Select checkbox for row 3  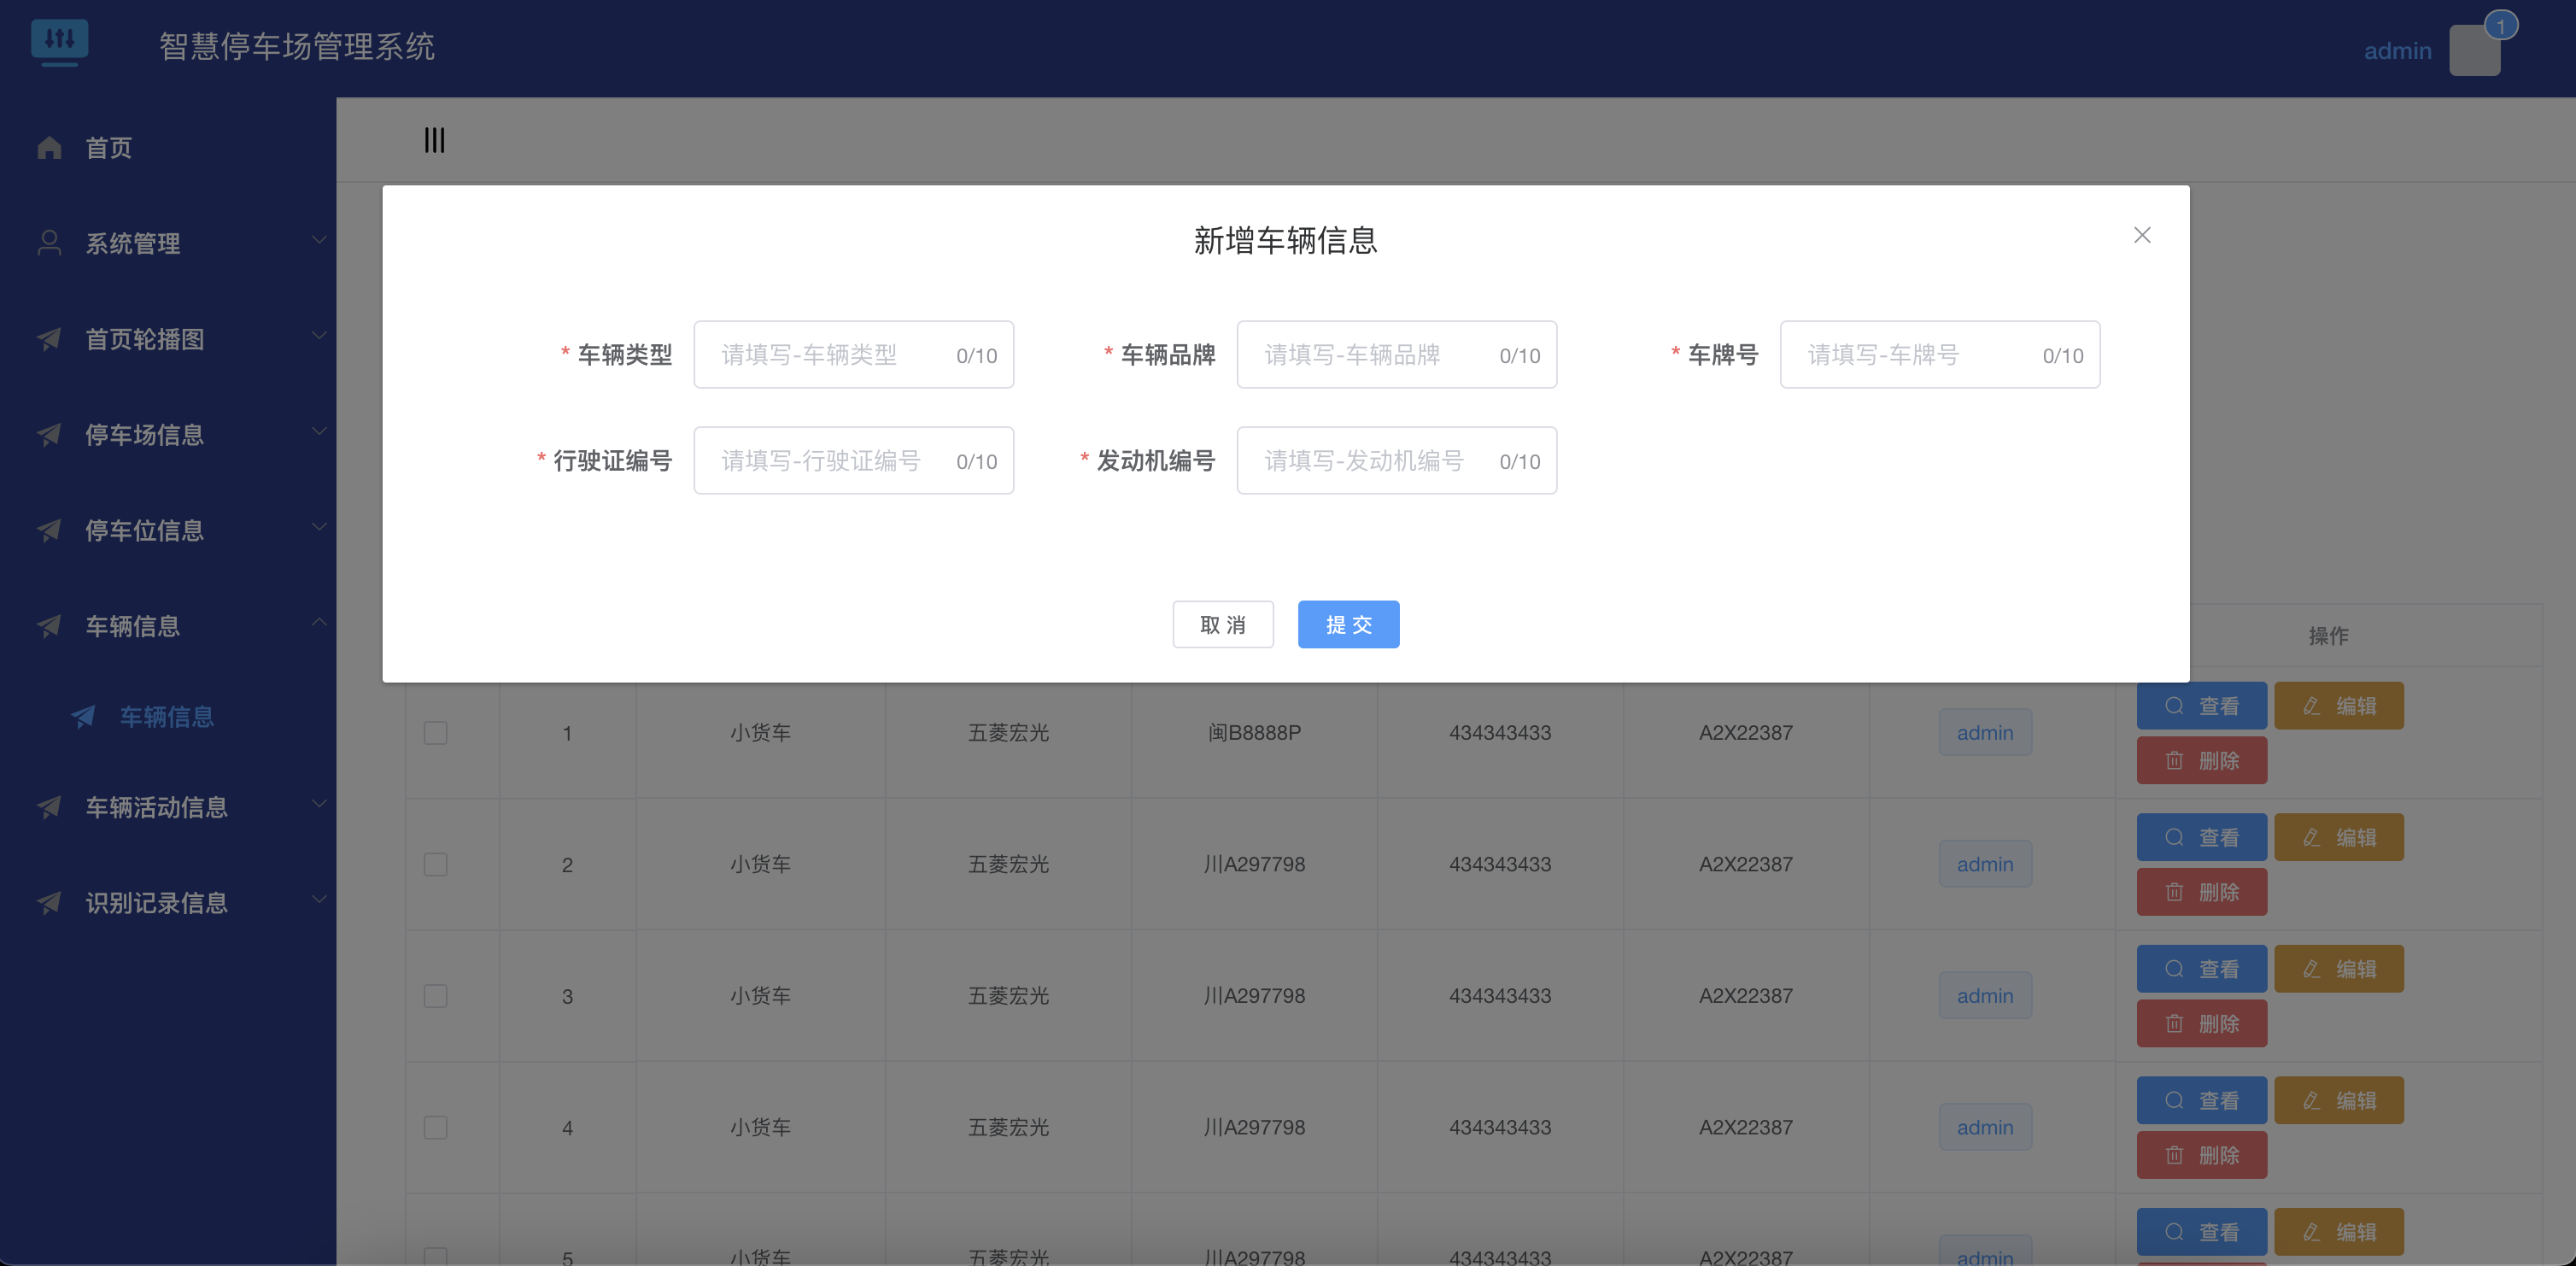point(435,996)
